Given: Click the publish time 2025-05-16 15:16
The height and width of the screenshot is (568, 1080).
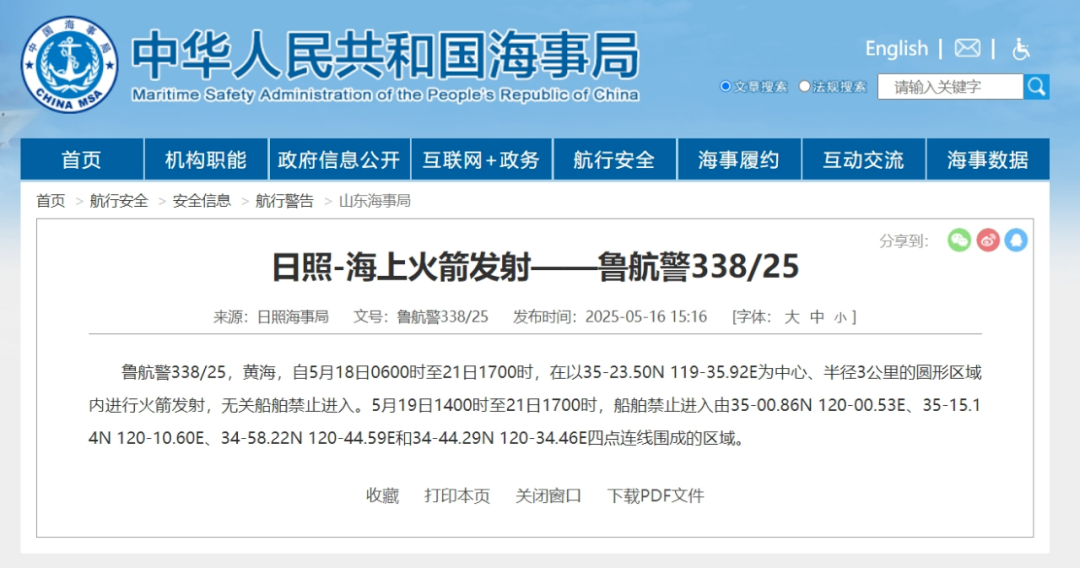Looking at the screenshot, I should (646, 317).
